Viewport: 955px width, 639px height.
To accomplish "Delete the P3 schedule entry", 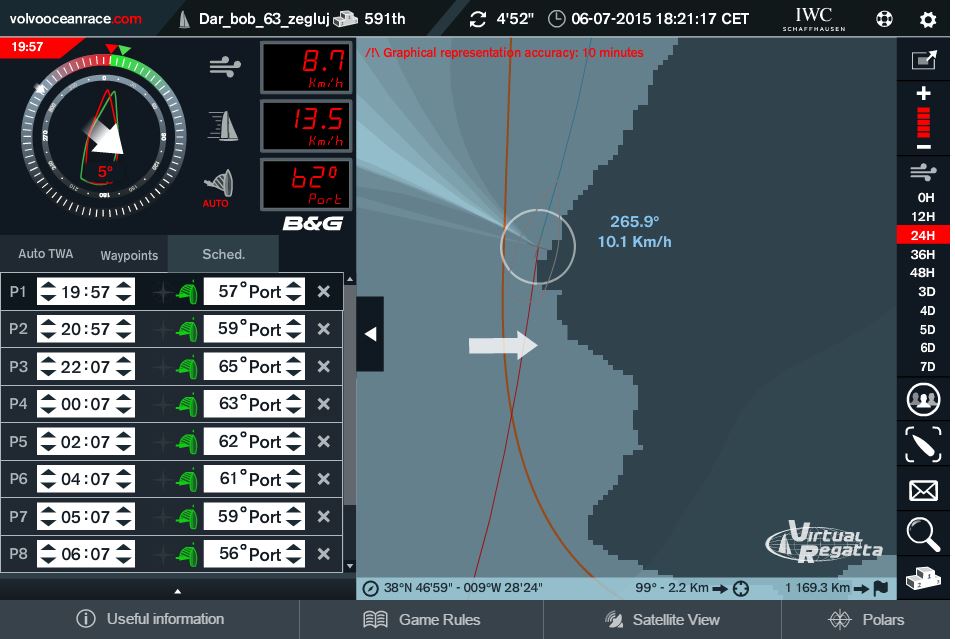I will coord(323,367).
